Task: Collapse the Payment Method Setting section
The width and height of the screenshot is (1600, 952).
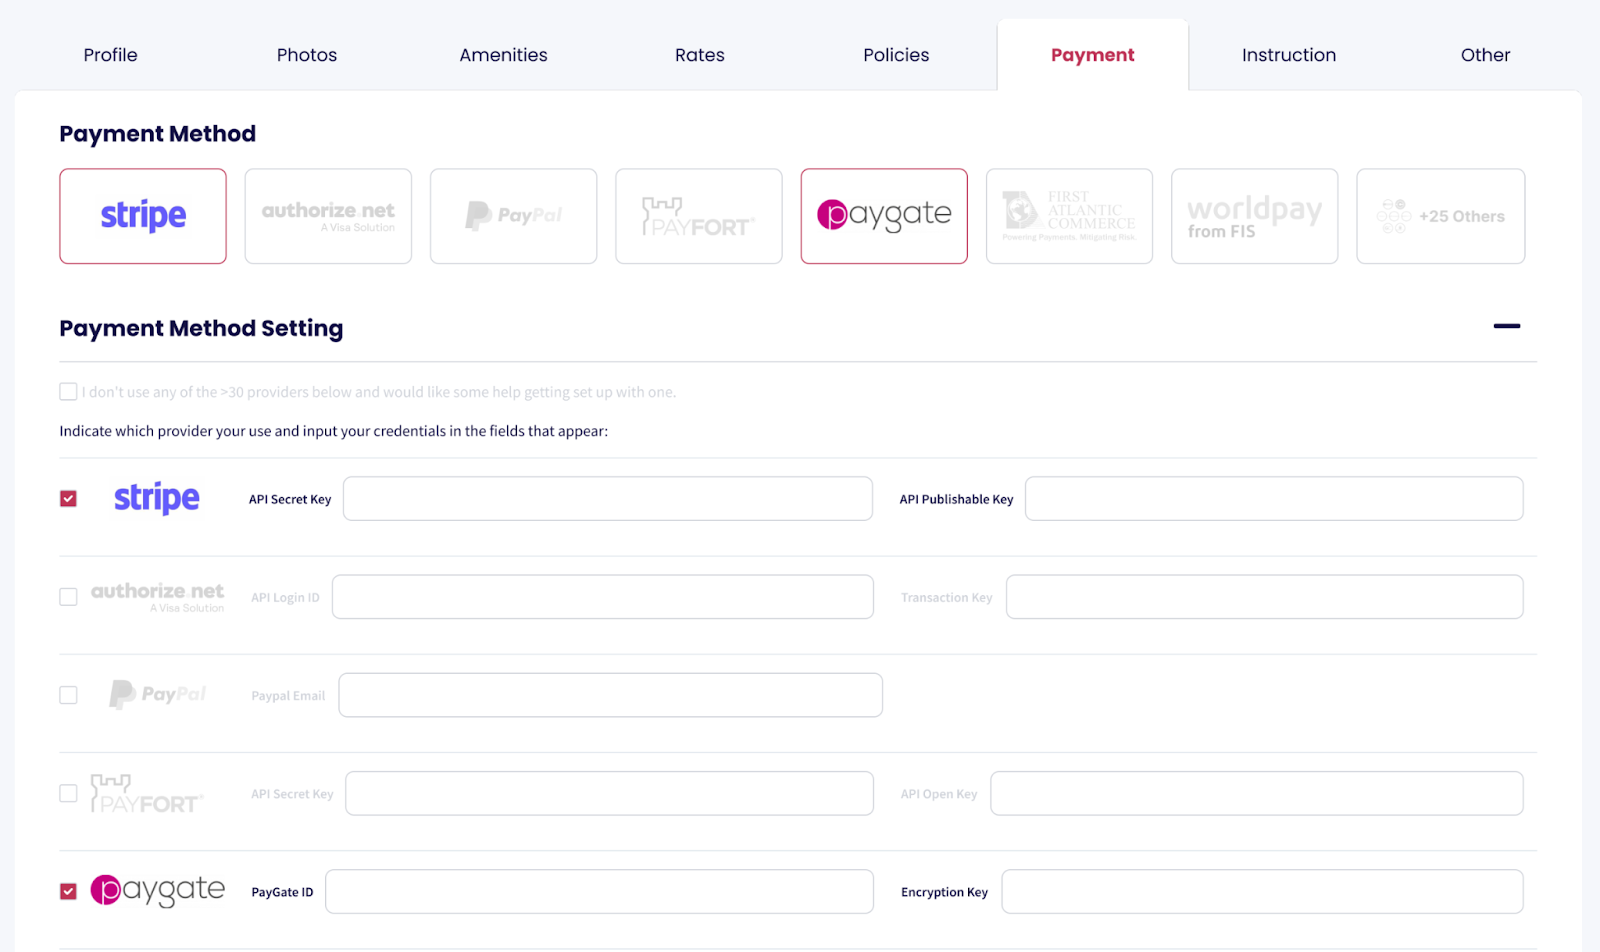Action: coord(1507,326)
